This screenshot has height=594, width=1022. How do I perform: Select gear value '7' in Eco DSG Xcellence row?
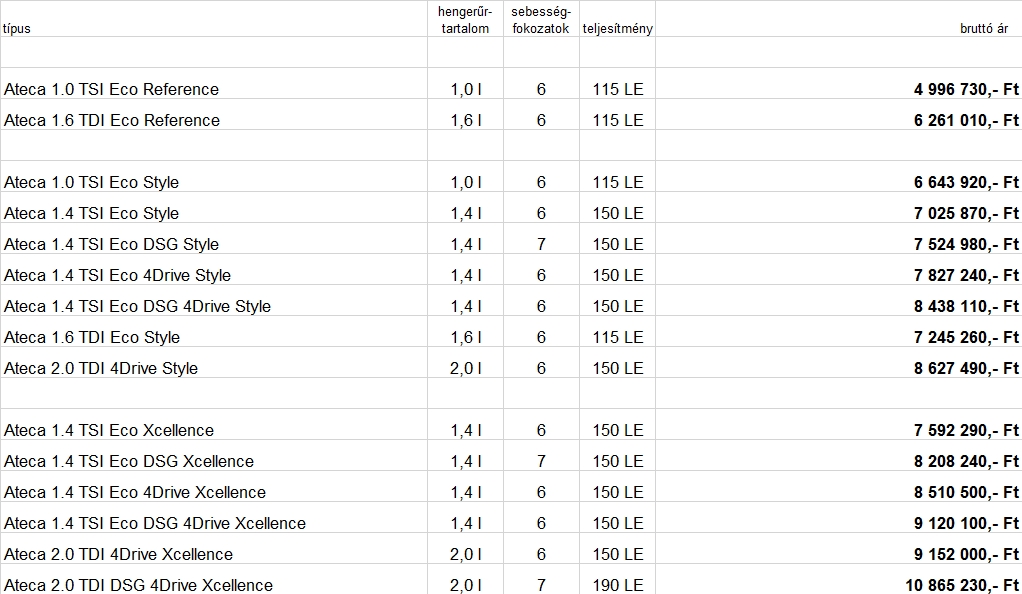[x=541, y=456]
